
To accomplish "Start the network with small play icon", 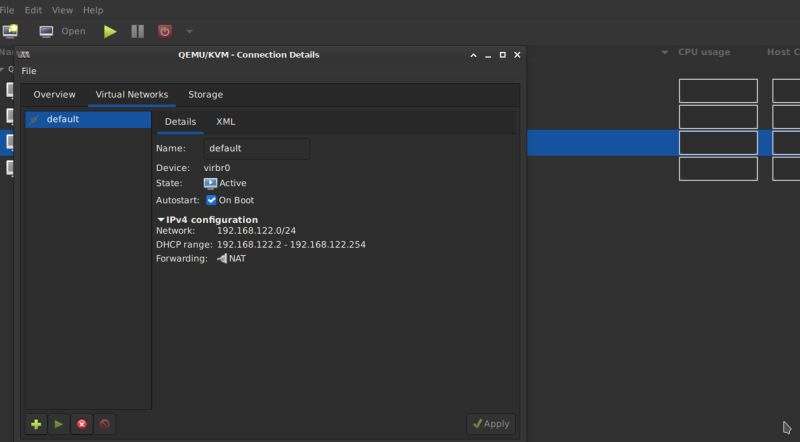I will (x=59, y=424).
